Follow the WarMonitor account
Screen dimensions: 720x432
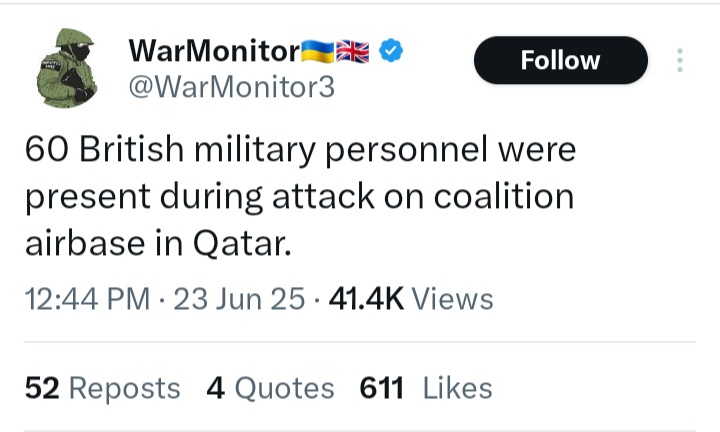(561, 60)
